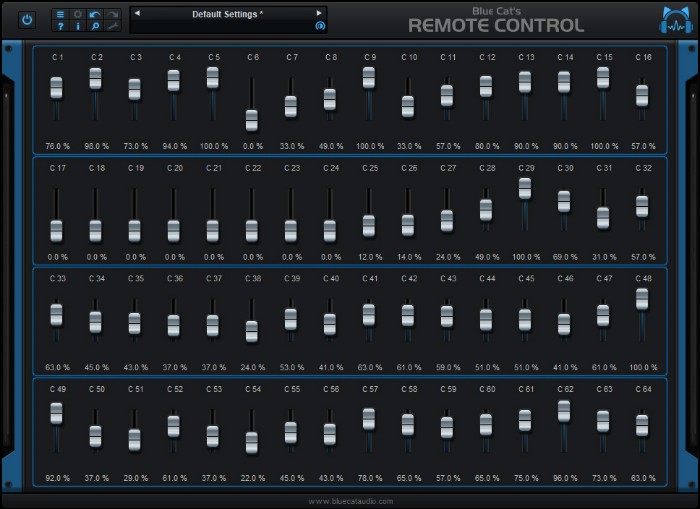Click the C 51 value 29.0 %

(136, 478)
